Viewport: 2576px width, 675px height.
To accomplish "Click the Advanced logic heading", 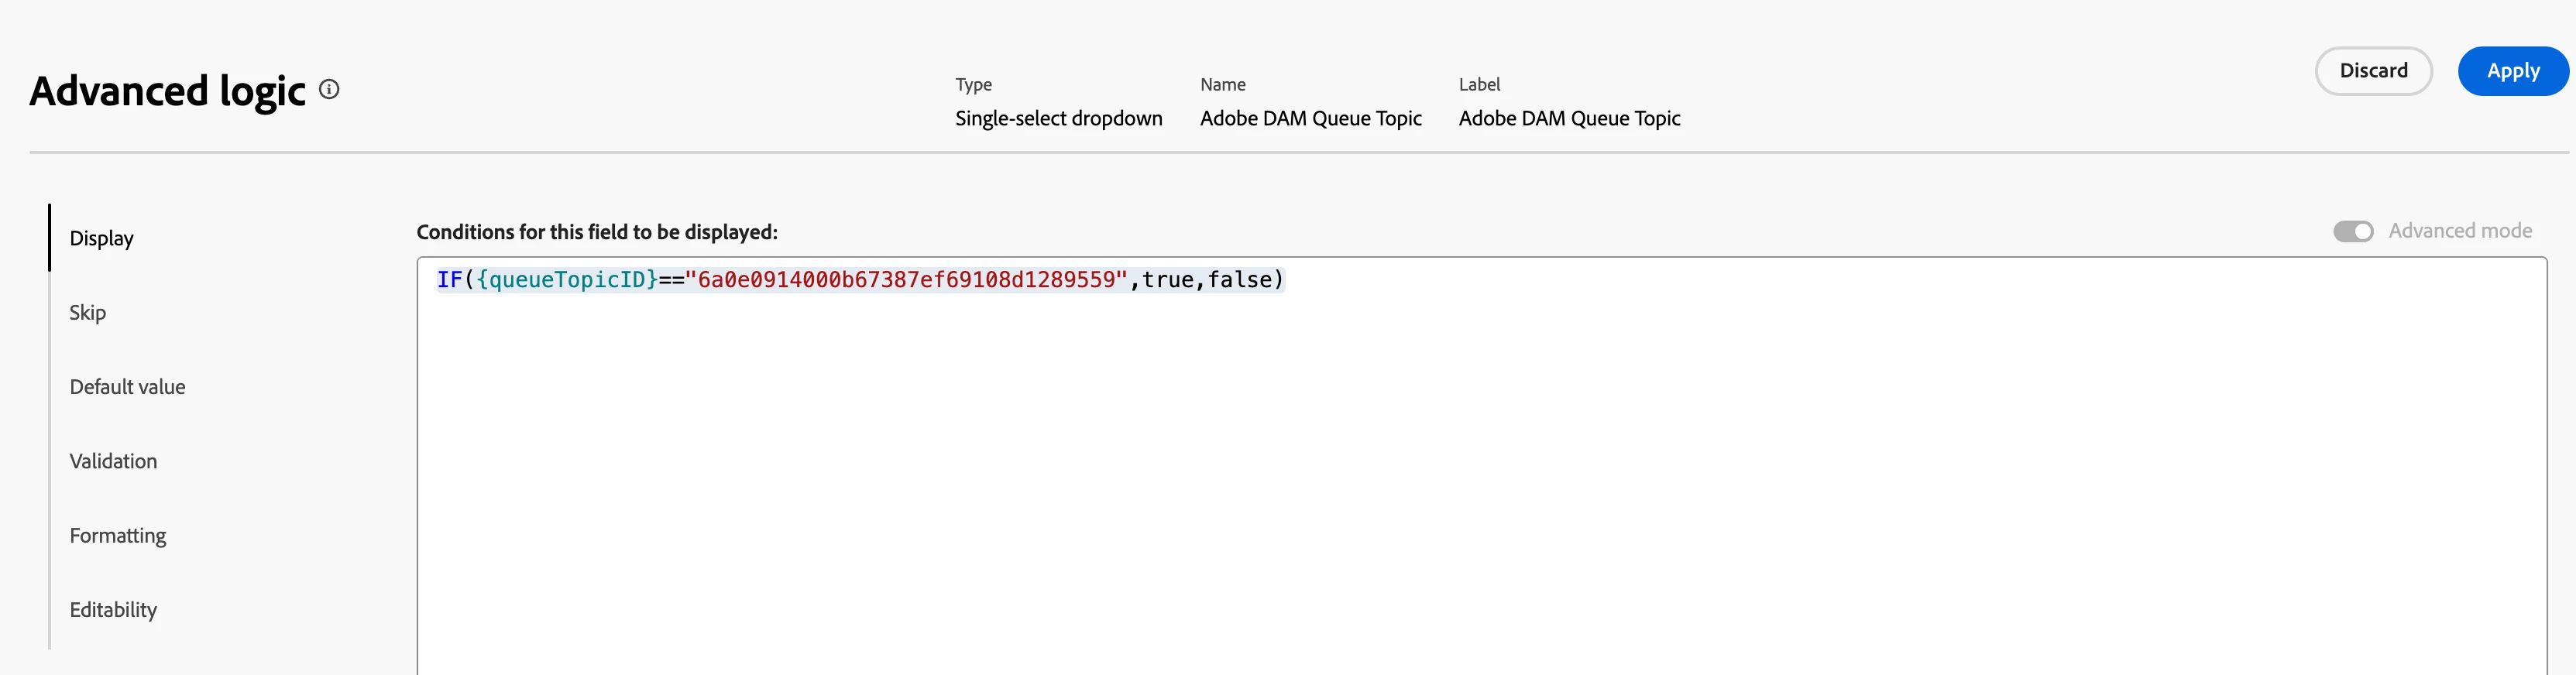I will 167,91.
